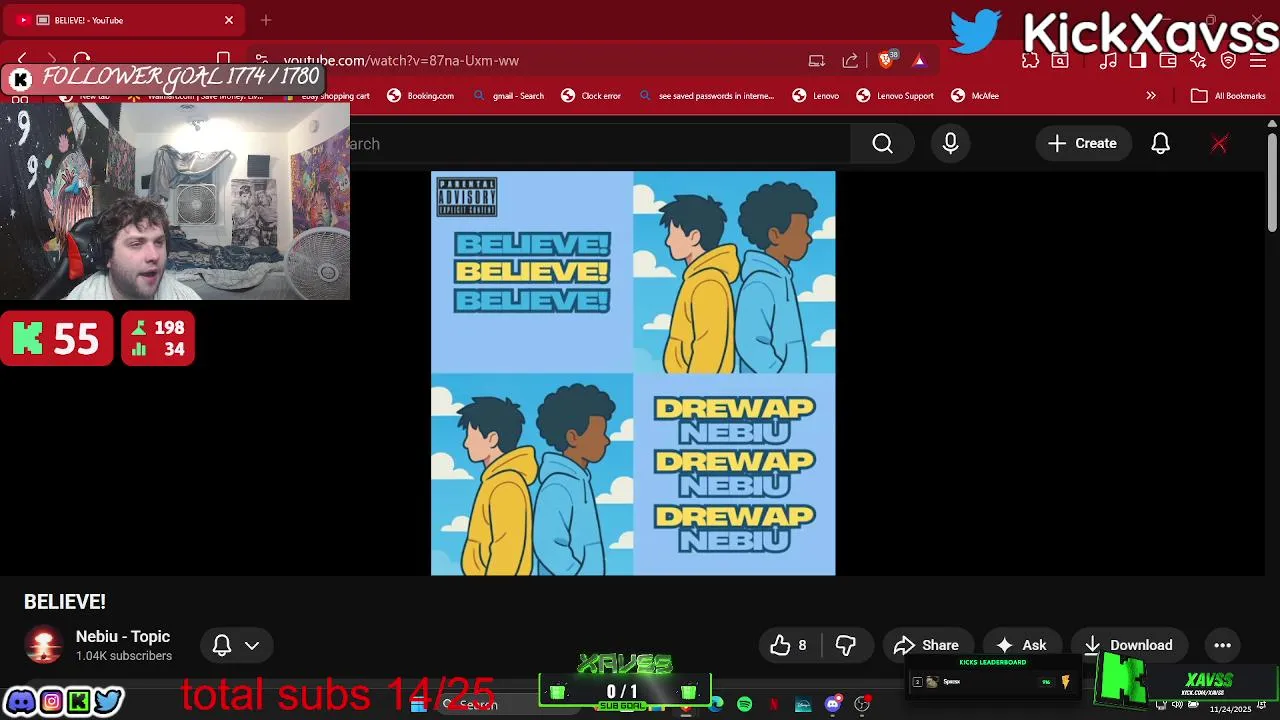1280x720 pixels.
Task: Open Netflix from the taskbar
Action: click(x=774, y=705)
